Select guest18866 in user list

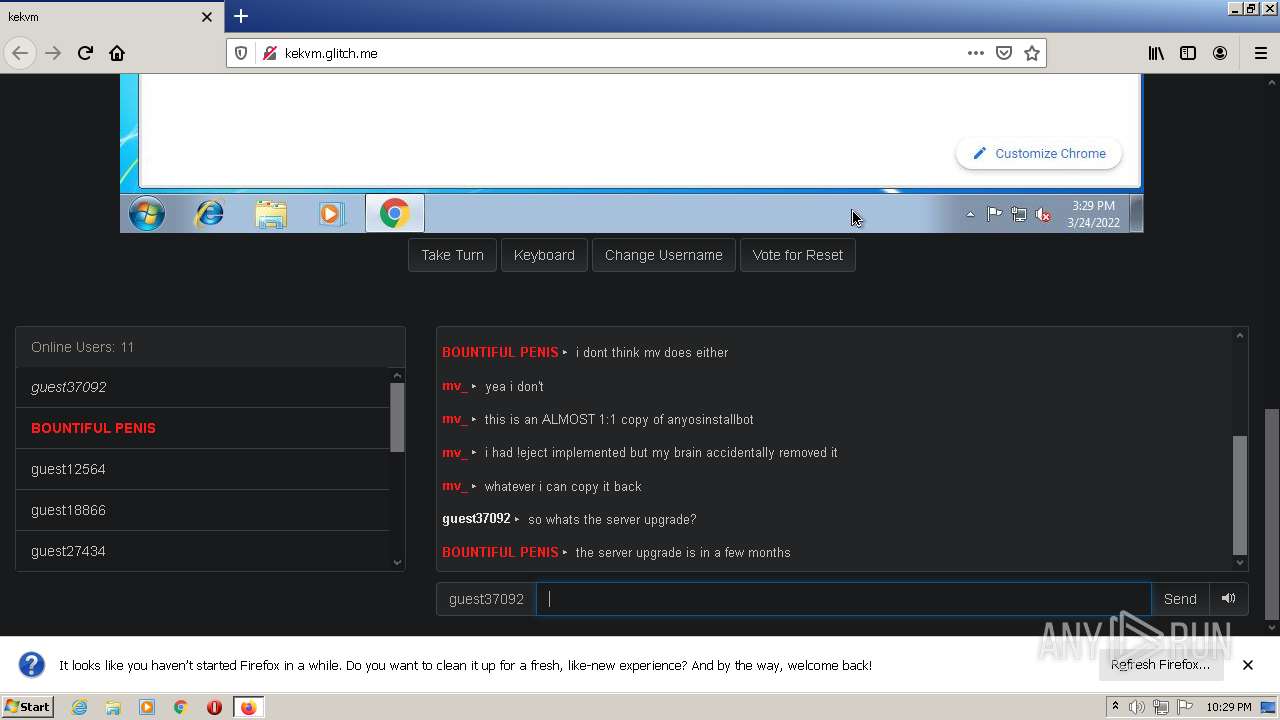tap(202, 510)
